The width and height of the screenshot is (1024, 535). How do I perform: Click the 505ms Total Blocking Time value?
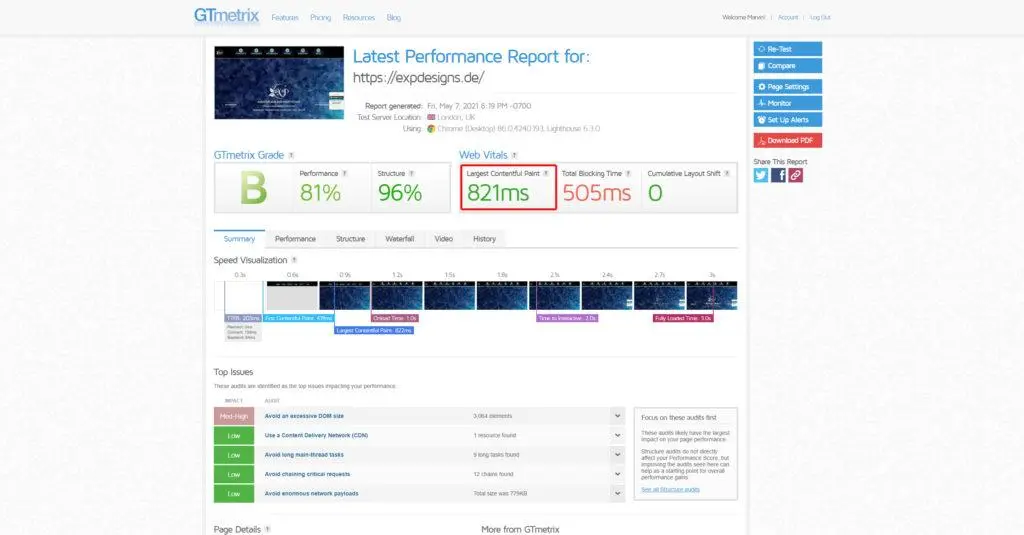click(x=596, y=193)
